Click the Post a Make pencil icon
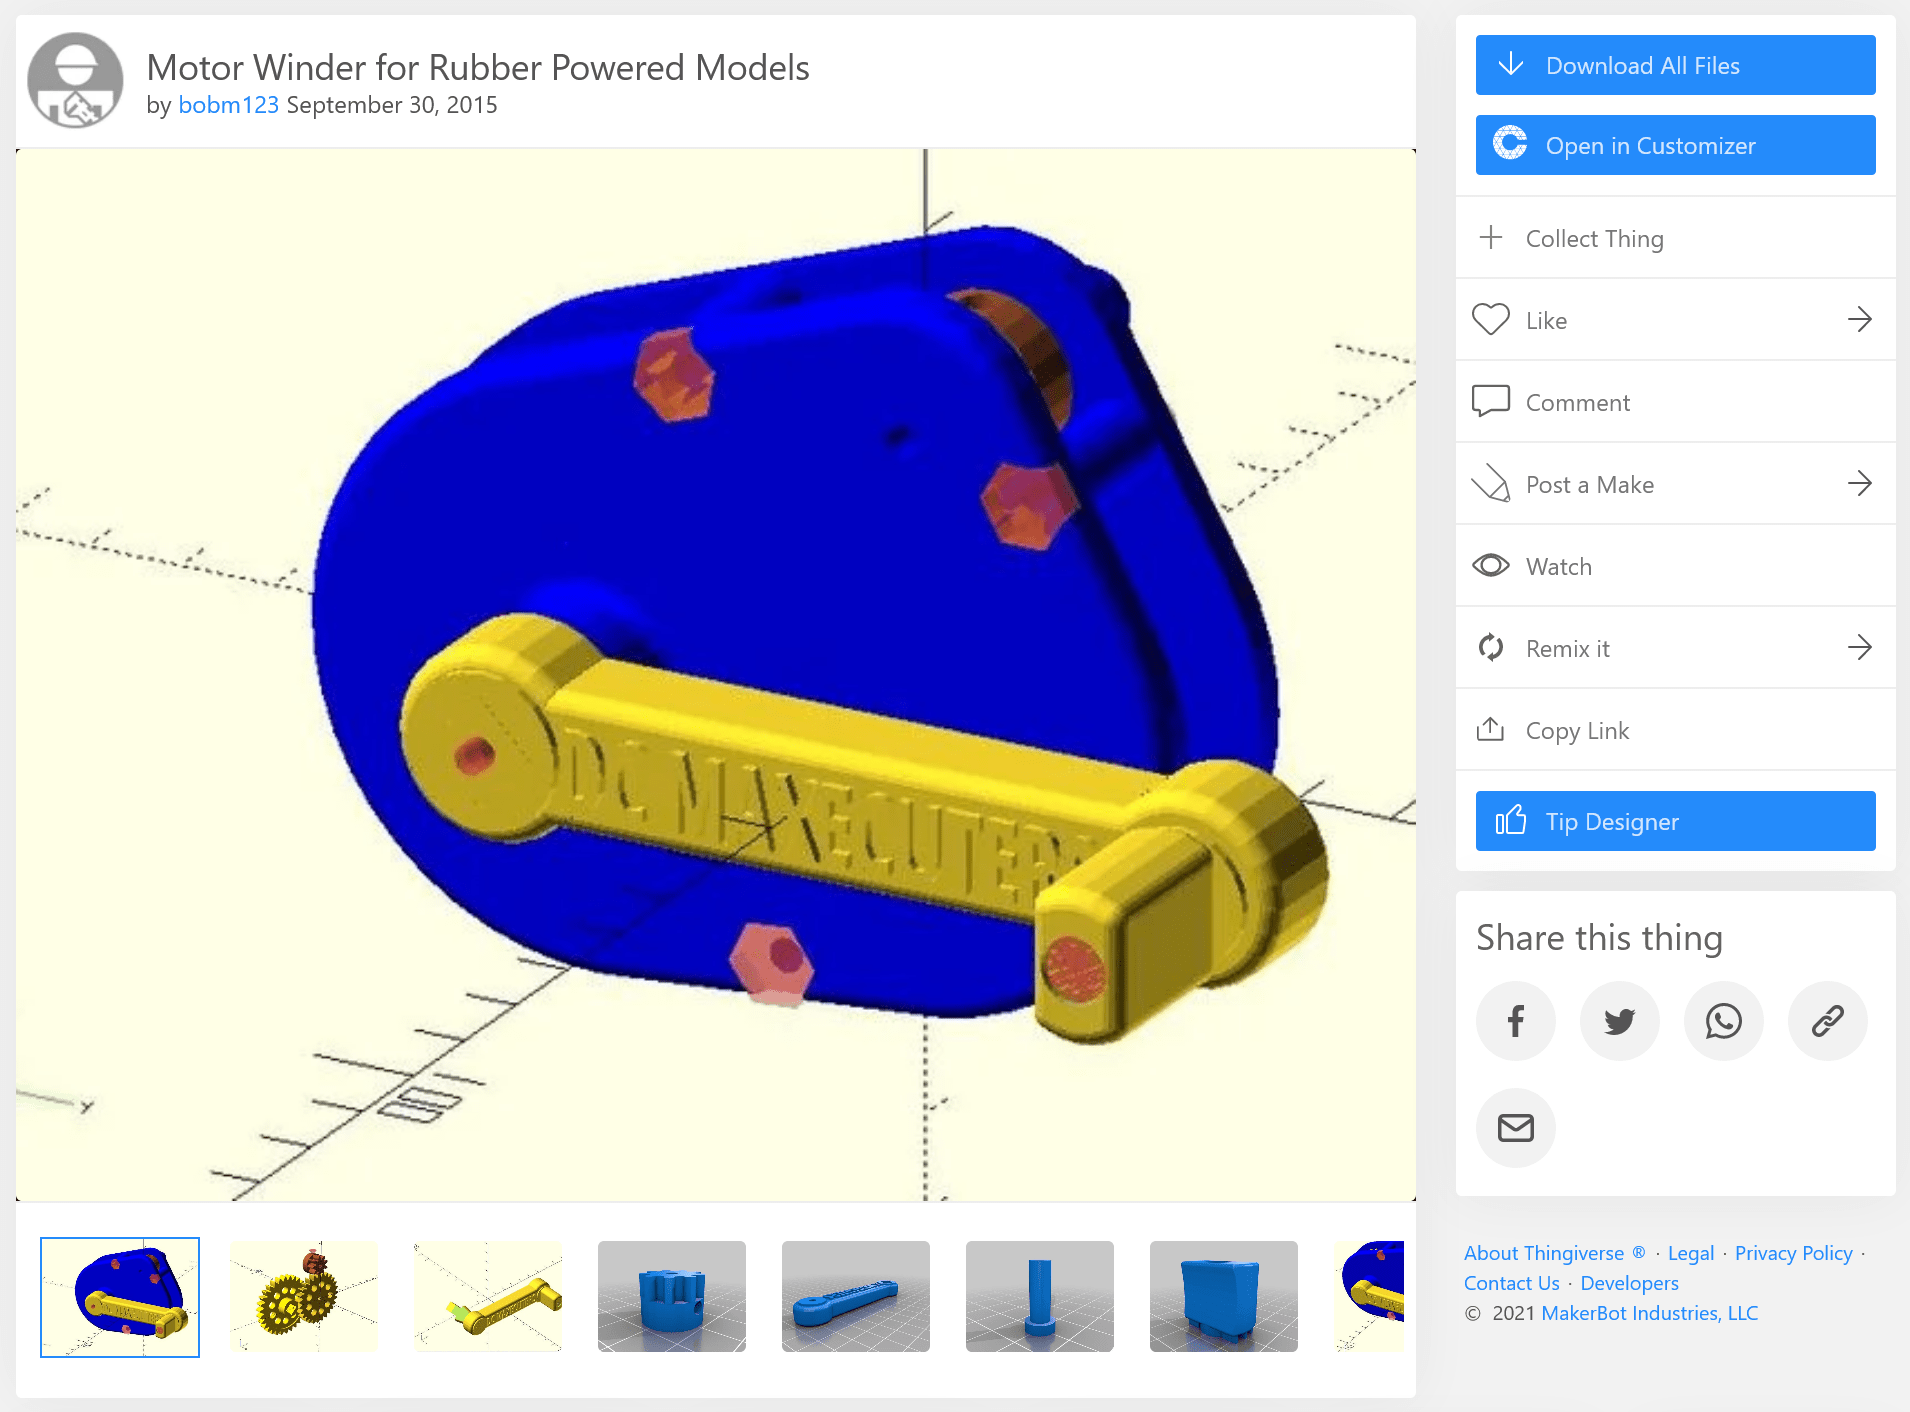 pyautogui.click(x=1491, y=483)
